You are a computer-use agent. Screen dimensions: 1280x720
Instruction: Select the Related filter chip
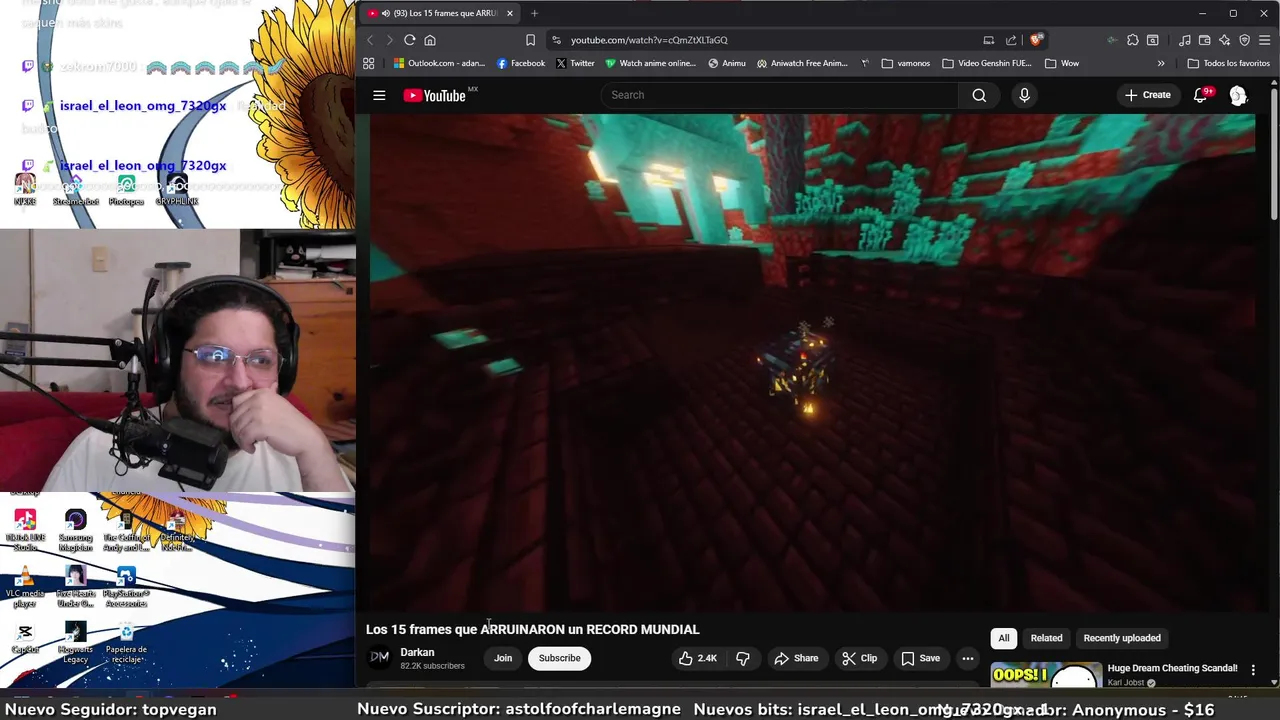coord(1046,638)
